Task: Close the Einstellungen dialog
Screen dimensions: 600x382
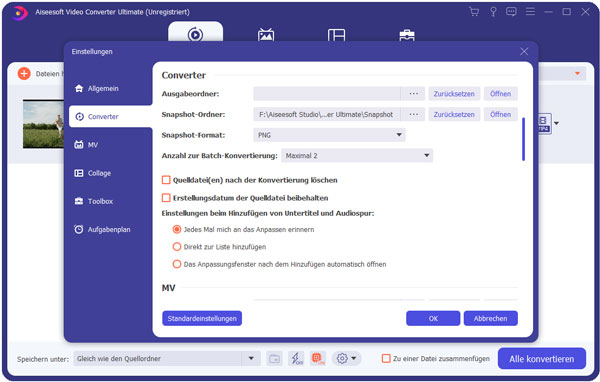Action: pos(524,51)
